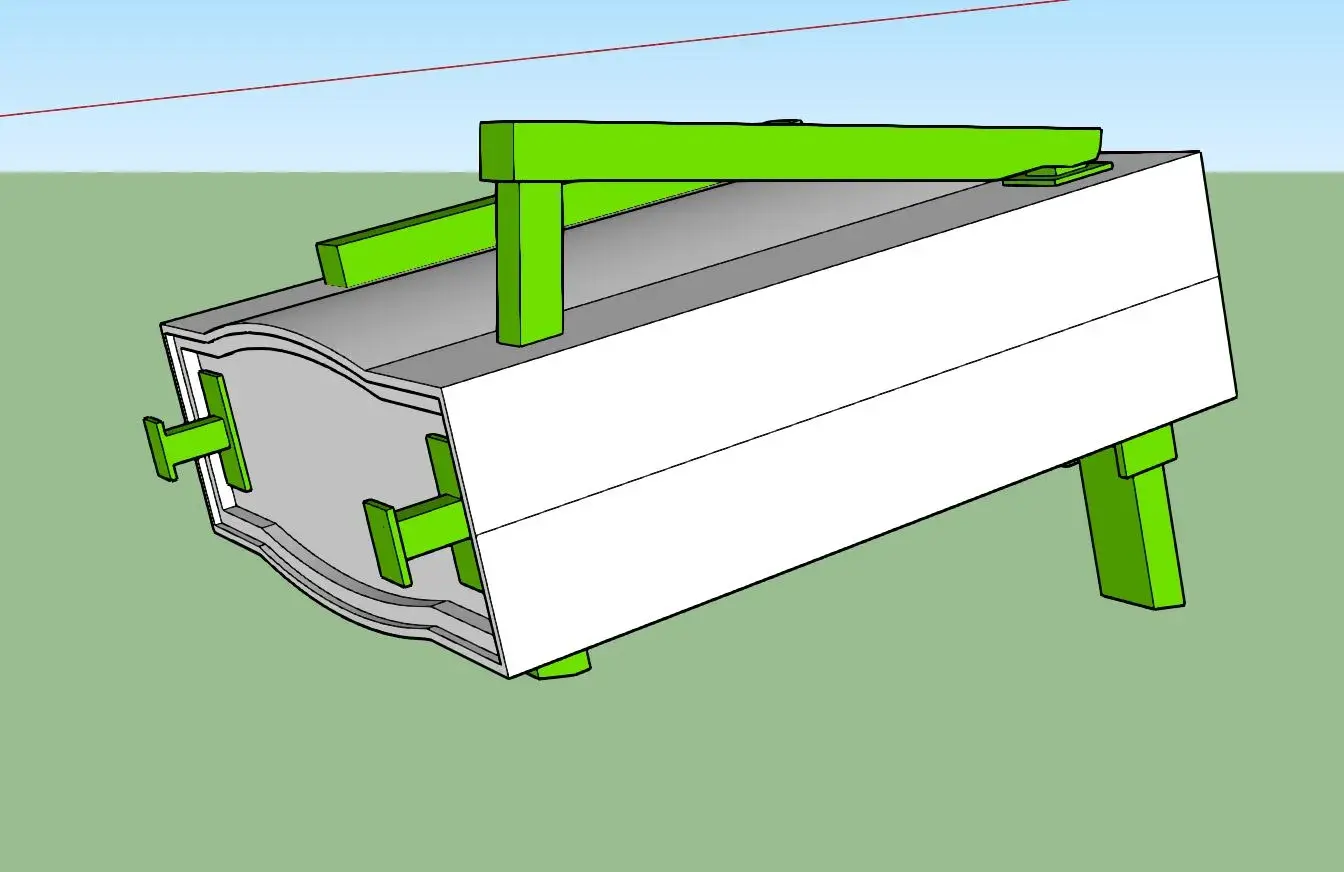Select the vertical green post under the beam
The height and width of the screenshot is (872, 1344).
click(x=530, y=264)
